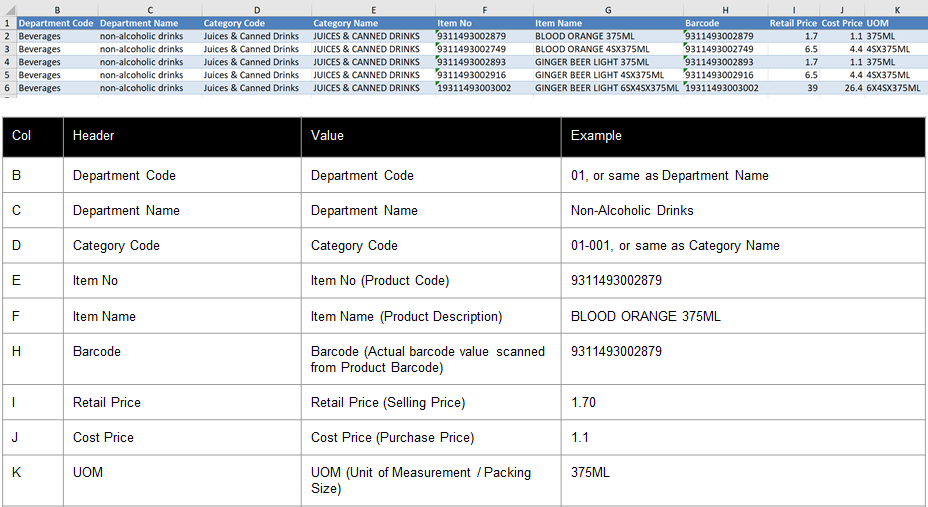Screen dimensions: 928x507
Task: Select Barcode cell '9311493002893' in column H
Action: coord(726,62)
